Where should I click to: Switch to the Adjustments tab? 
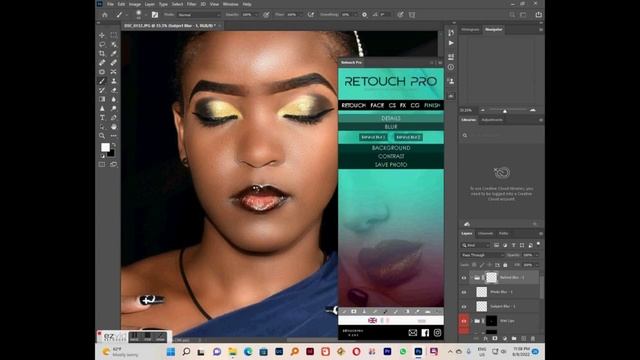pos(492,120)
